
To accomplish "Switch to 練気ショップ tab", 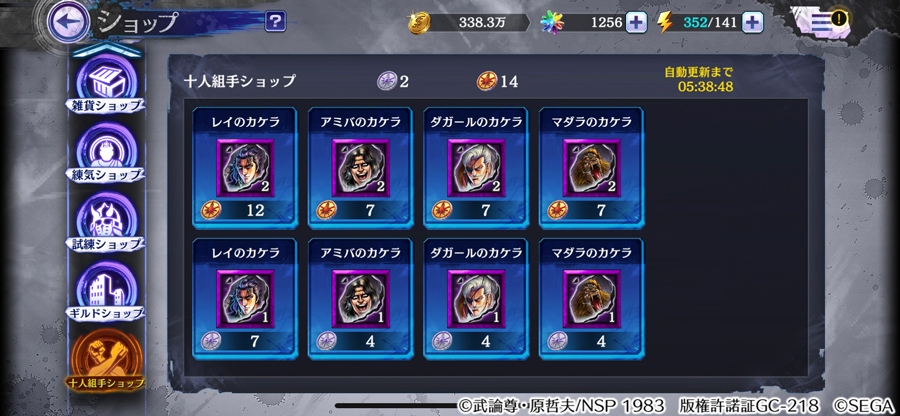I will click(107, 154).
